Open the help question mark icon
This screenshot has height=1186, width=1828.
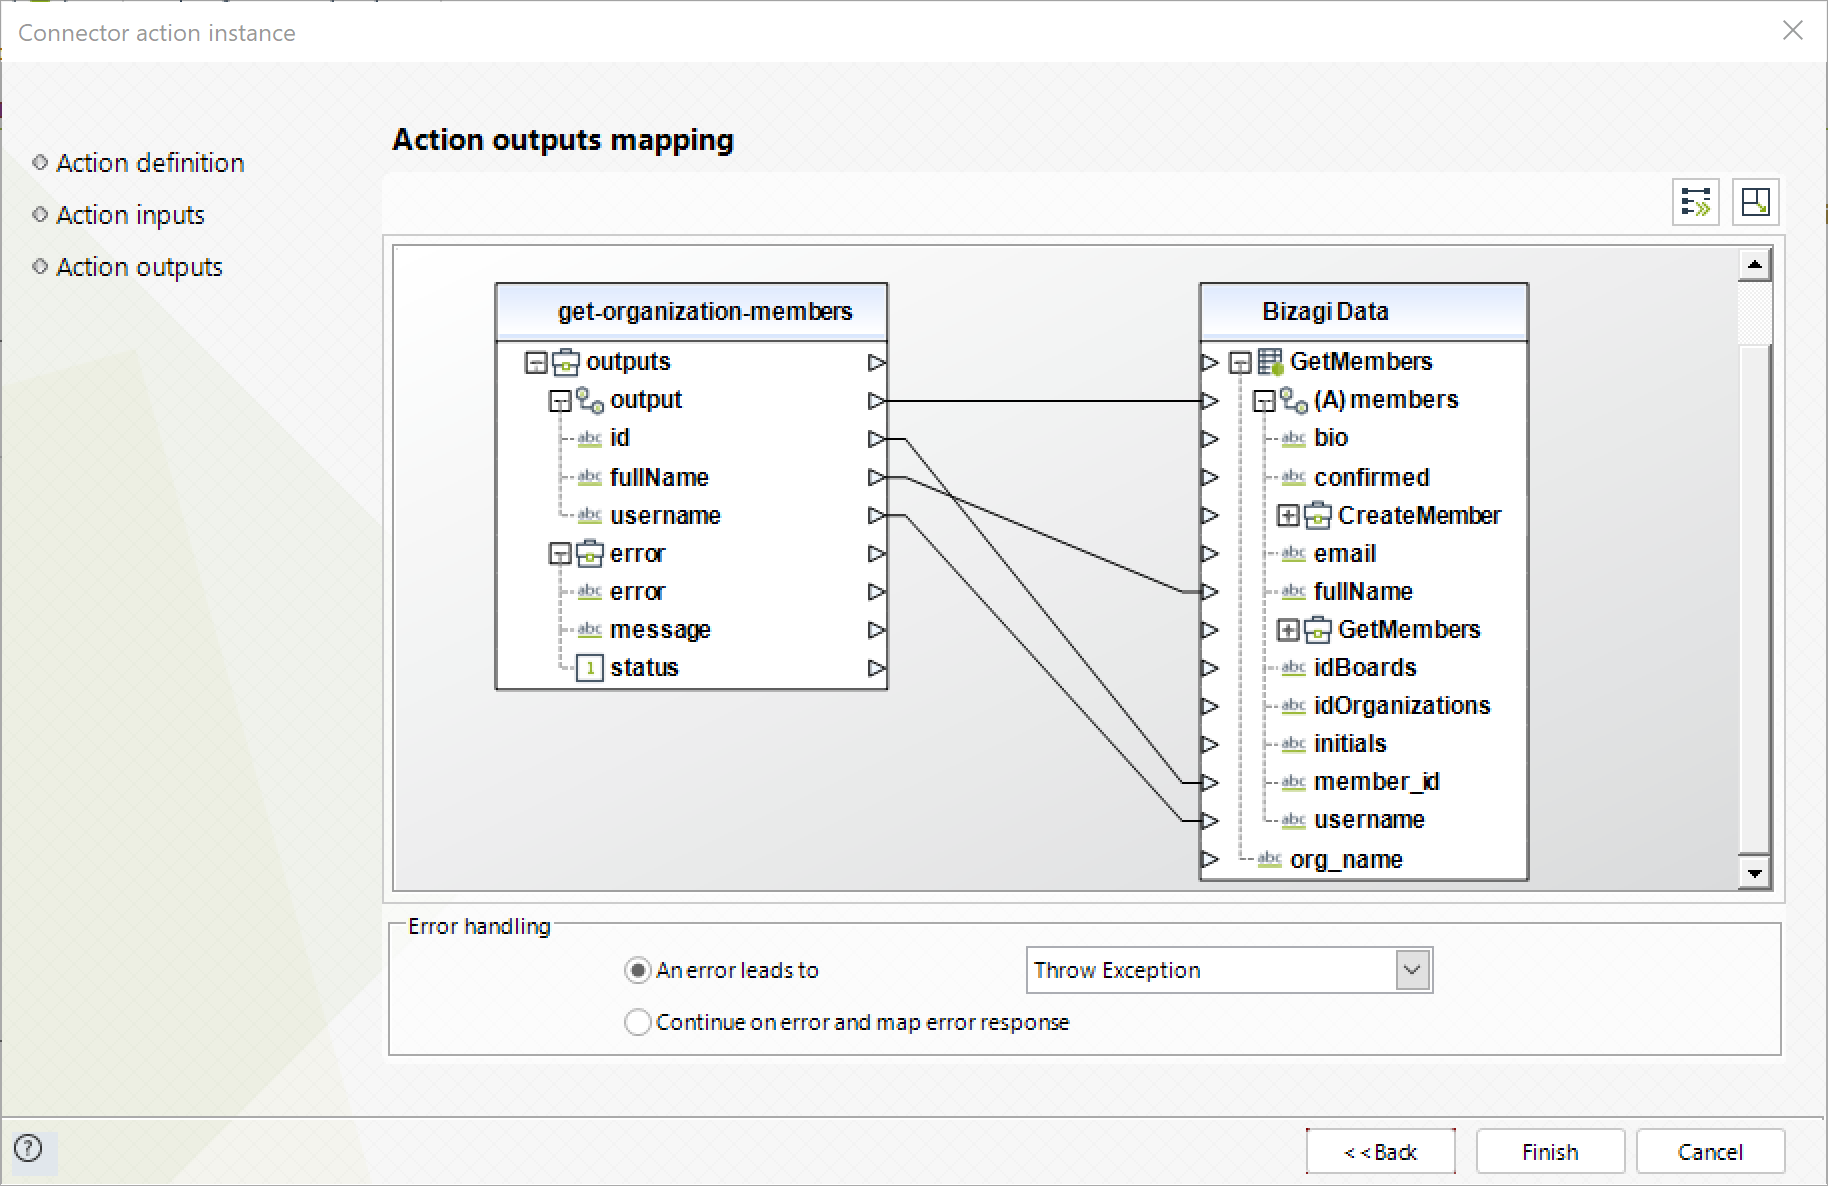(28, 1148)
